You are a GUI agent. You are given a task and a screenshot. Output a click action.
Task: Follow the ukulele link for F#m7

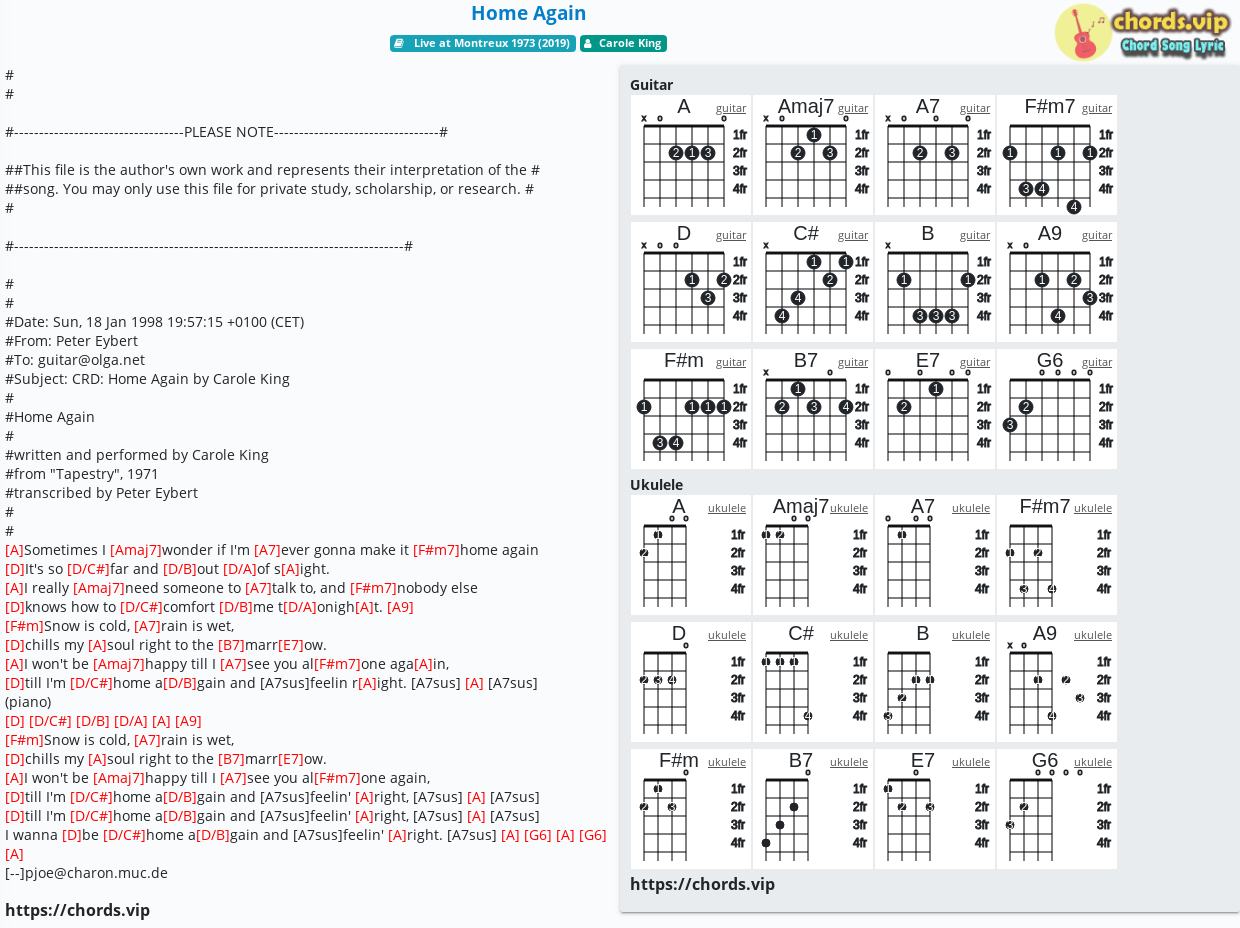pyautogui.click(x=1093, y=508)
